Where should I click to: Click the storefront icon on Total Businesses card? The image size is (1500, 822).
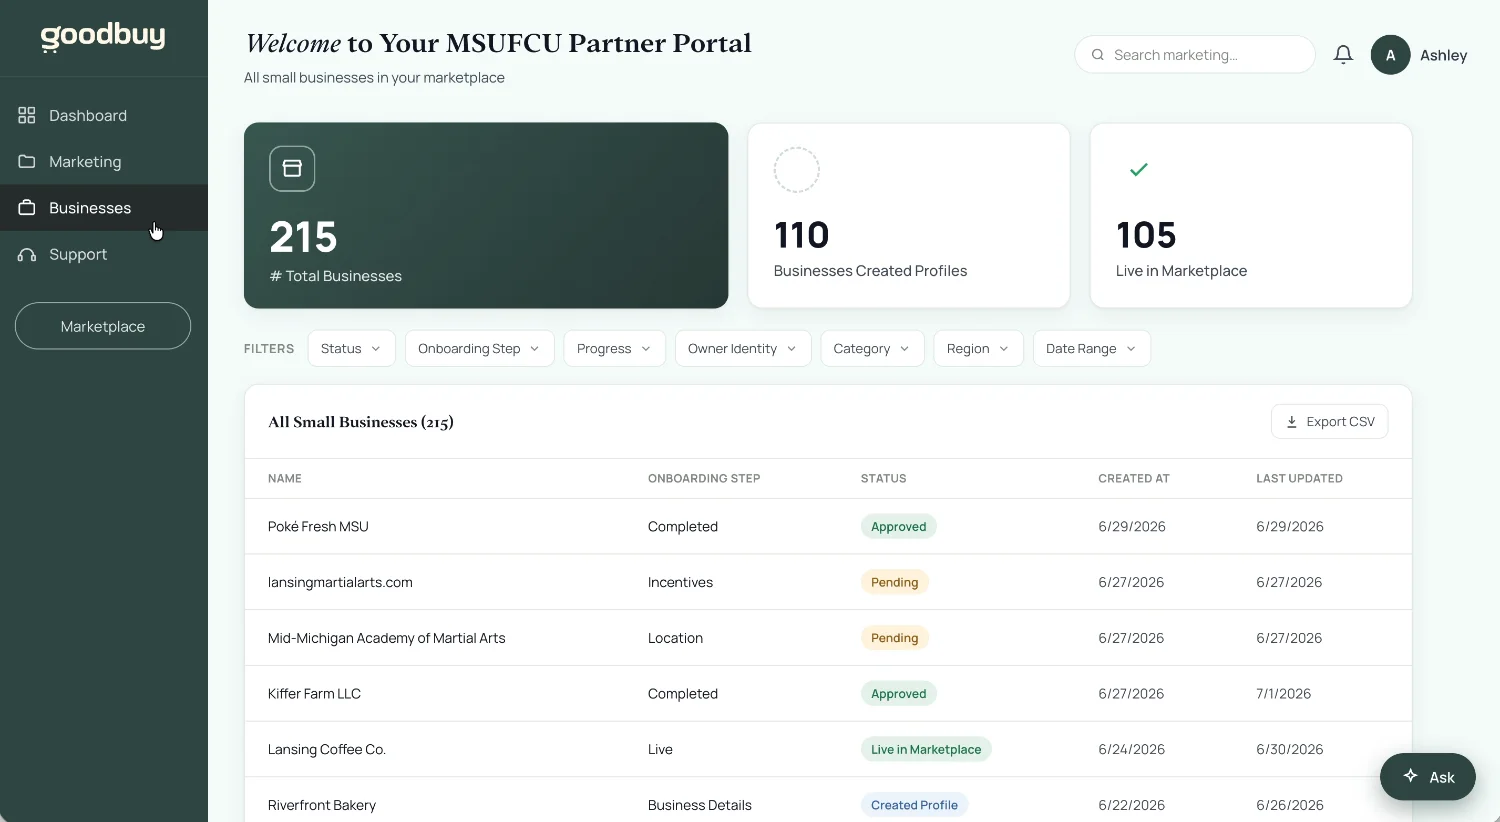click(292, 168)
